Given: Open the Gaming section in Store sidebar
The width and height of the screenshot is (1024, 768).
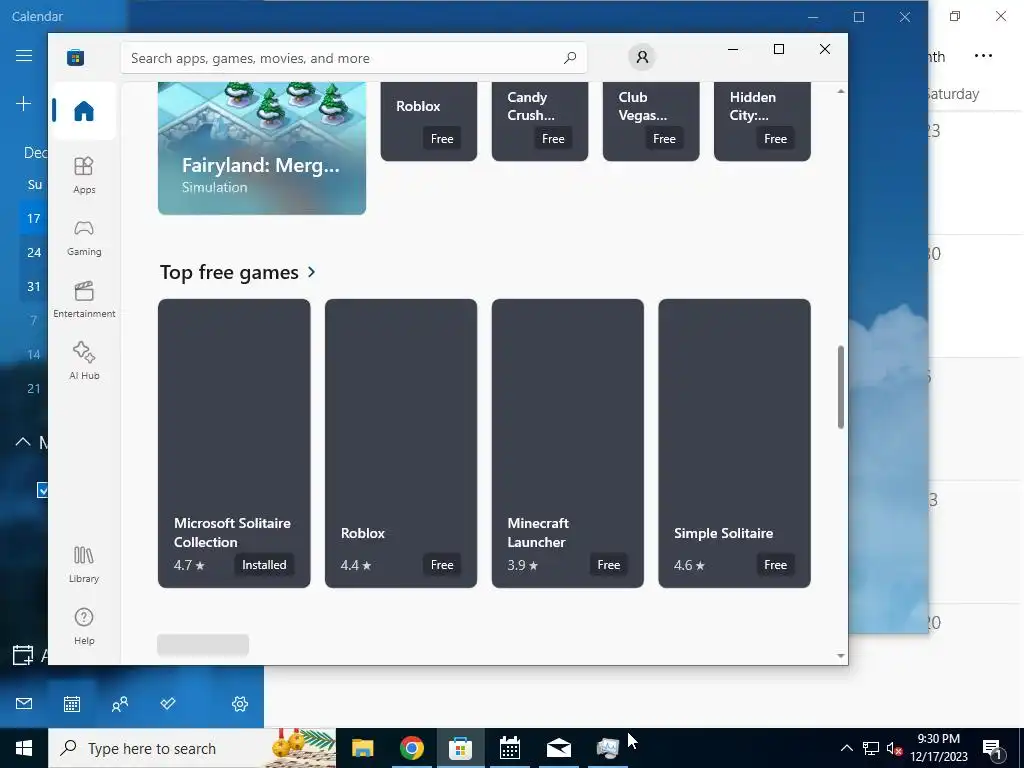Looking at the screenshot, I should click(x=84, y=238).
